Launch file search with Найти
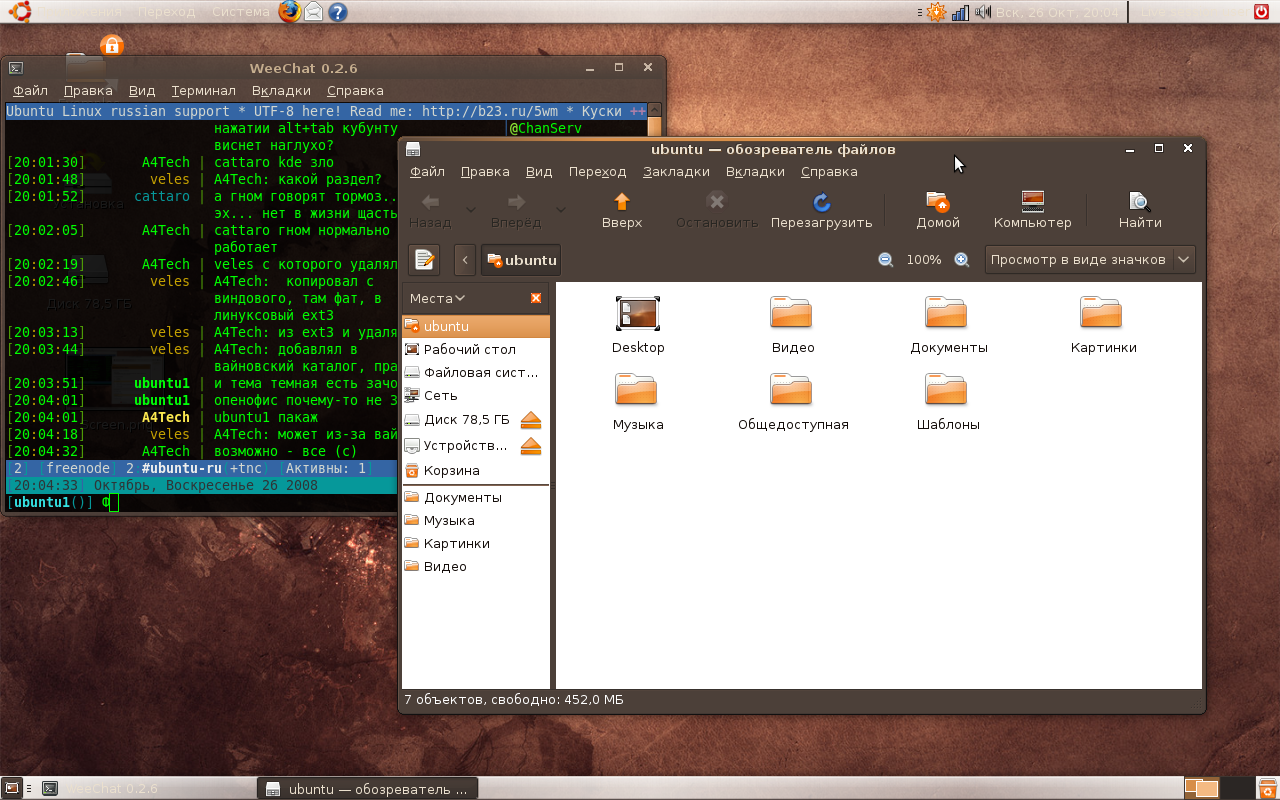This screenshot has width=1280, height=800. (x=1140, y=211)
